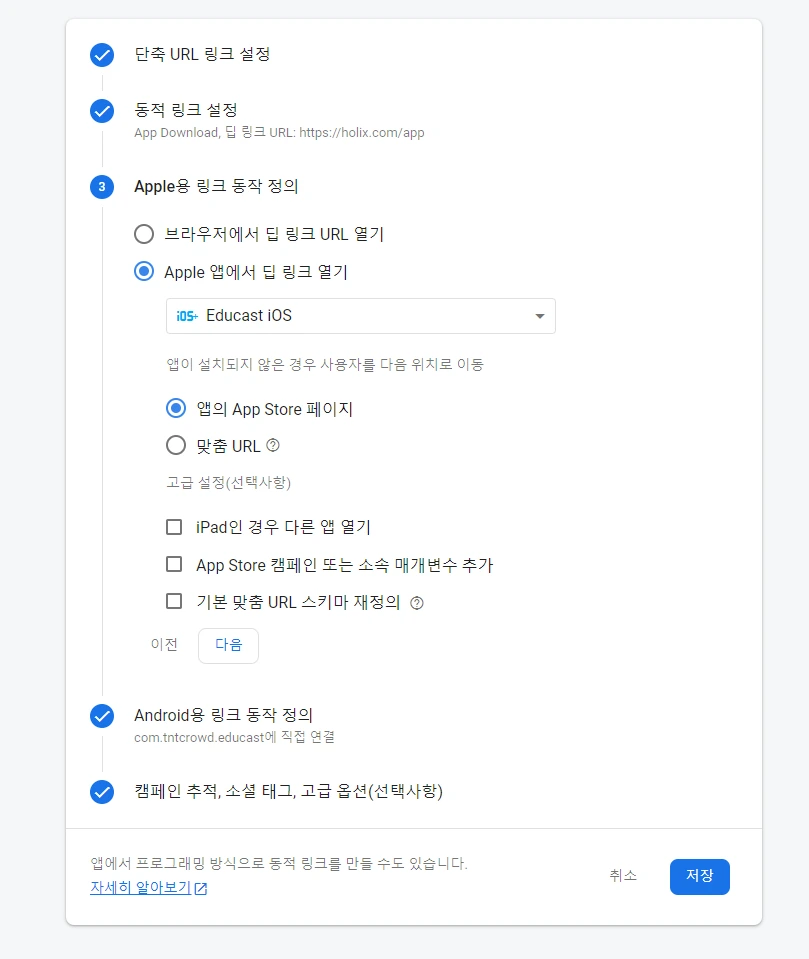Click checkmark icon for Android용 링크 동작 정의
809x959 pixels.
click(102, 716)
